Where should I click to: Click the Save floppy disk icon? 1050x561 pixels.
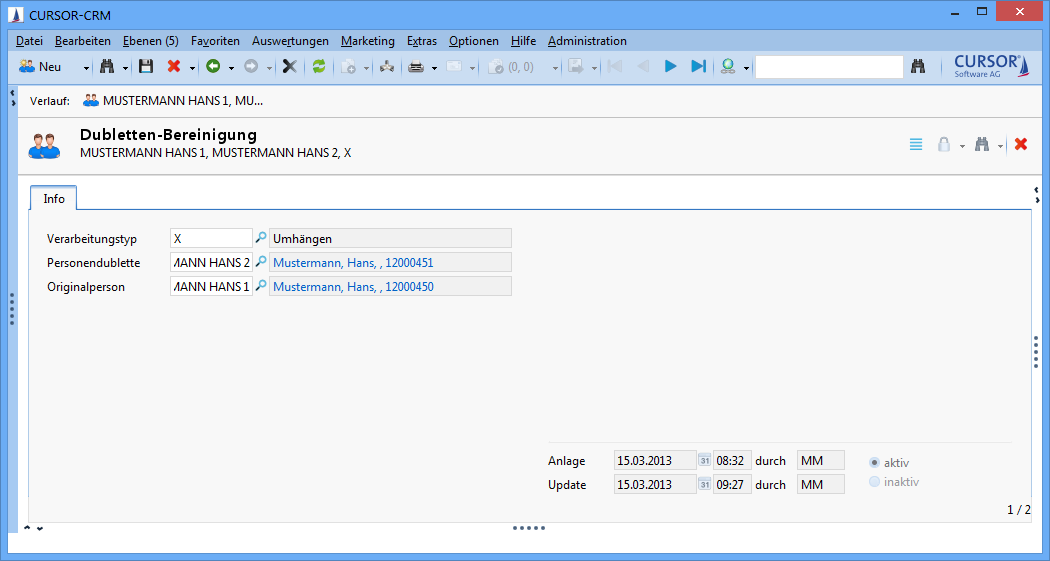146,67
